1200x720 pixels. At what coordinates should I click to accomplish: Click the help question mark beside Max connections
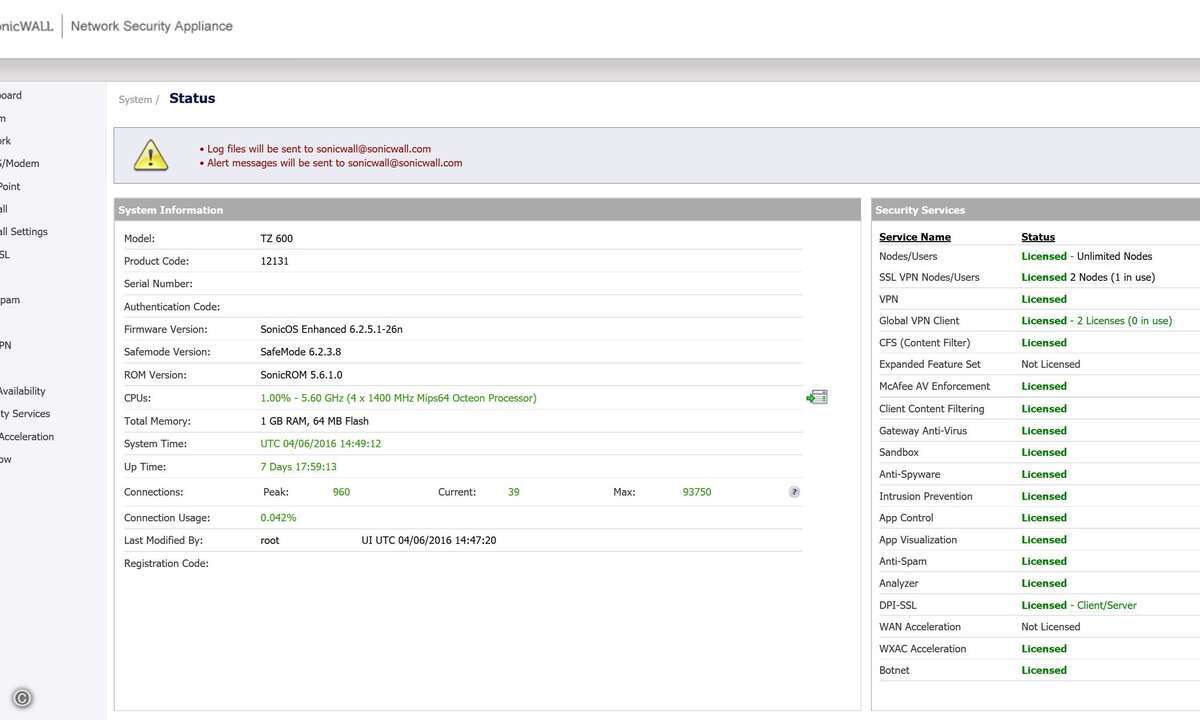[x=794, y=492]
